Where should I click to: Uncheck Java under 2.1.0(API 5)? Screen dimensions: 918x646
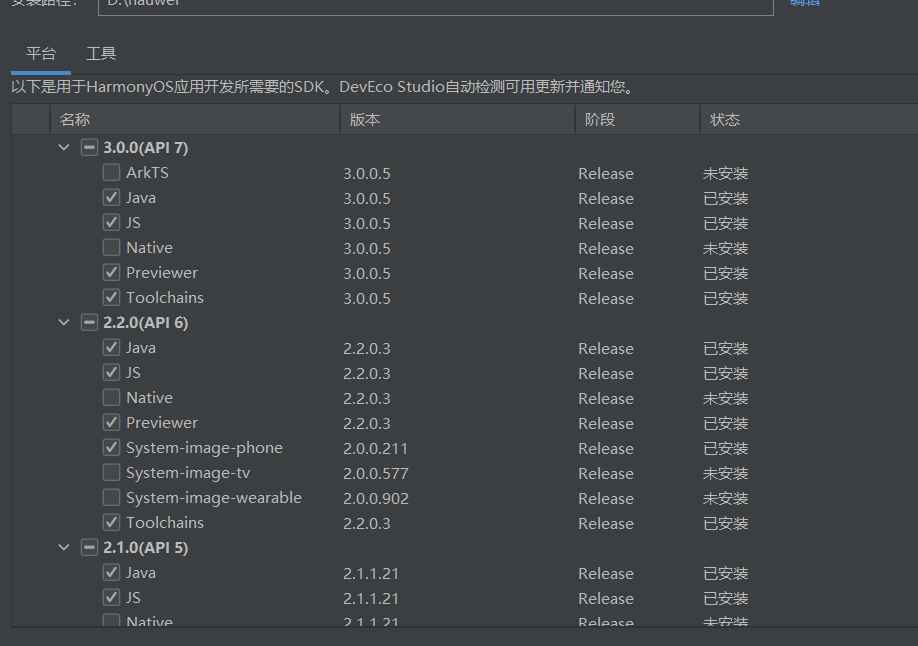111,572
